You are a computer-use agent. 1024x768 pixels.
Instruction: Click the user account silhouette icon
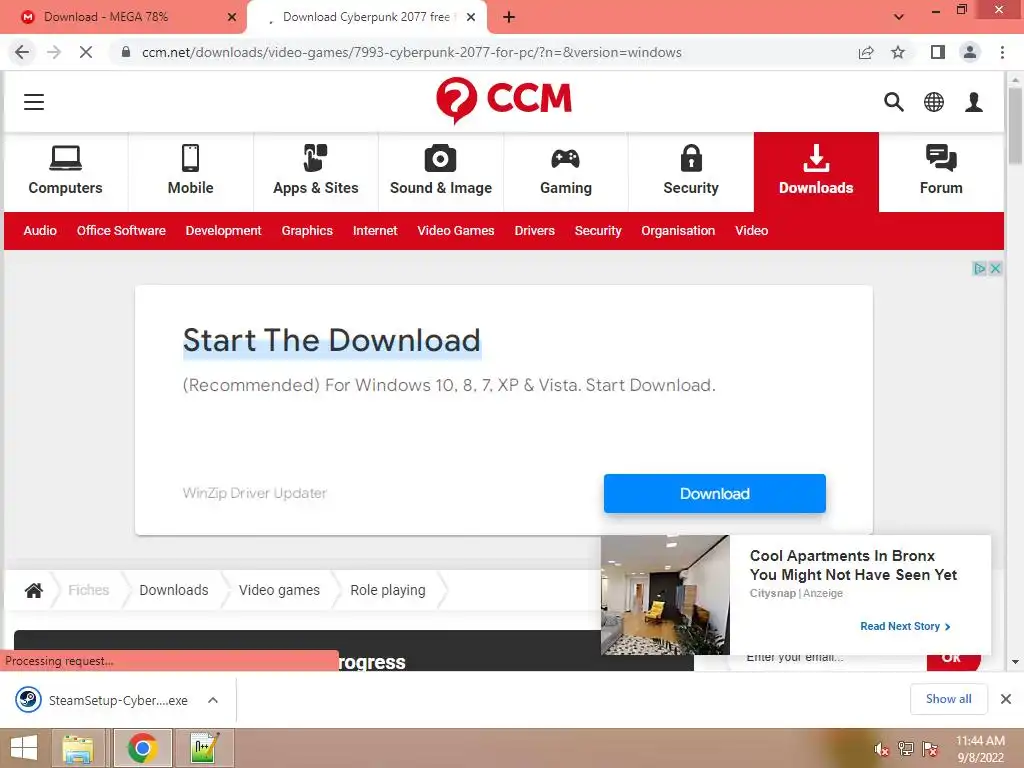[974, 102]
